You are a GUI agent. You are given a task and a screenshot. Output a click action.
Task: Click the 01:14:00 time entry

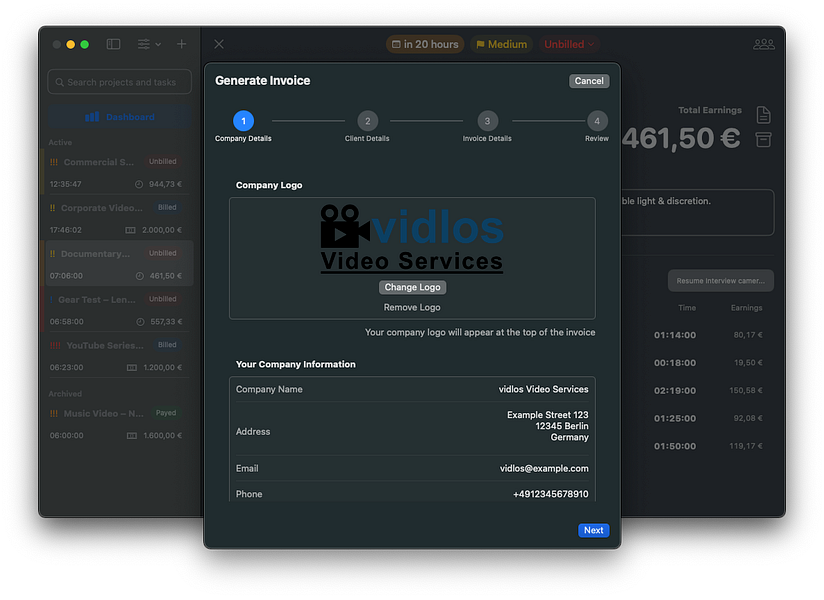[x=675, y=335]
